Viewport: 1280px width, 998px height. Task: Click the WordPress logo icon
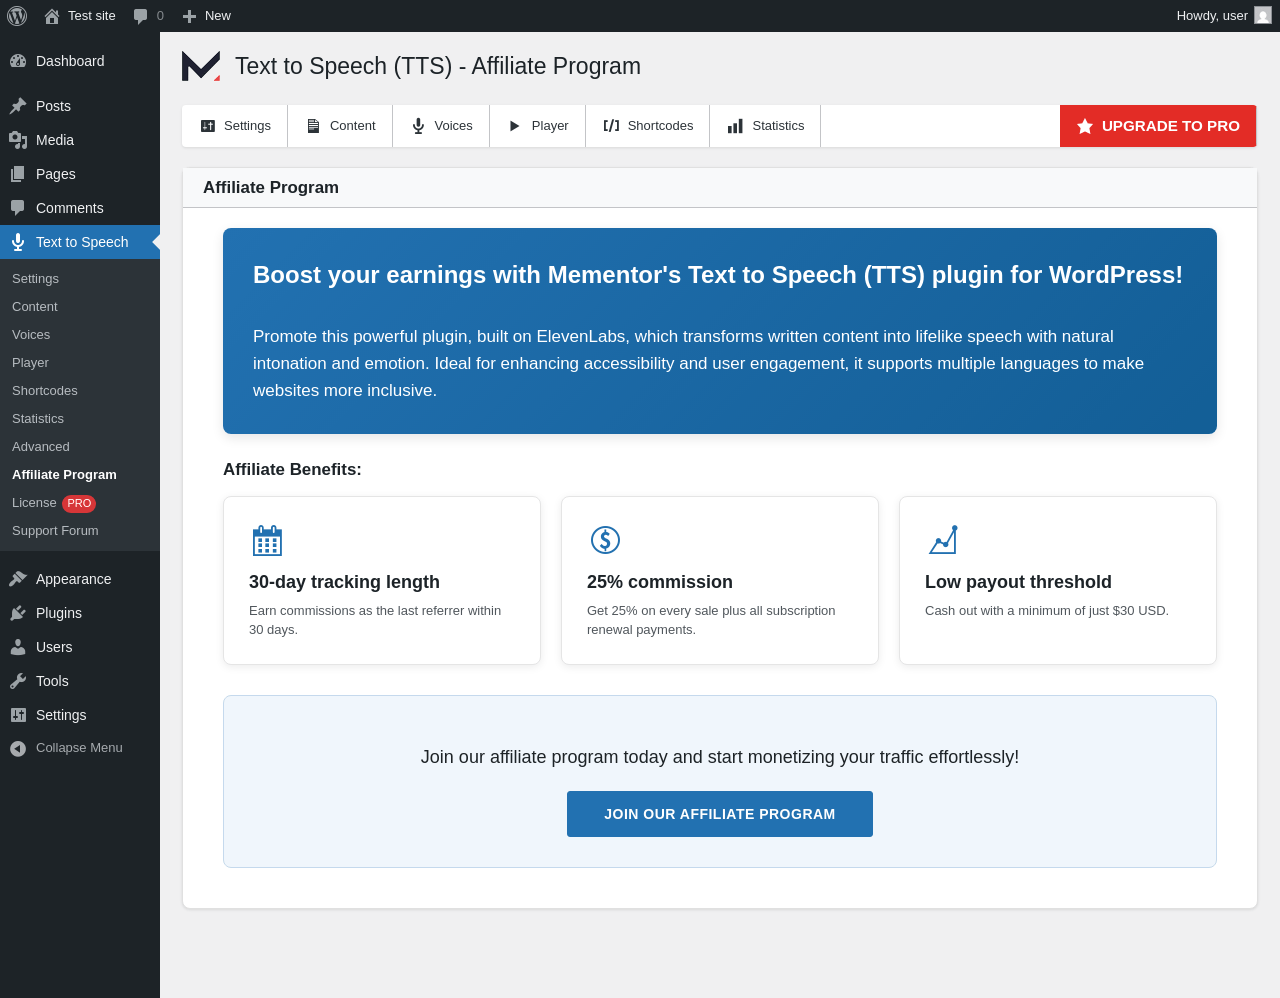[x=17, y=16]
